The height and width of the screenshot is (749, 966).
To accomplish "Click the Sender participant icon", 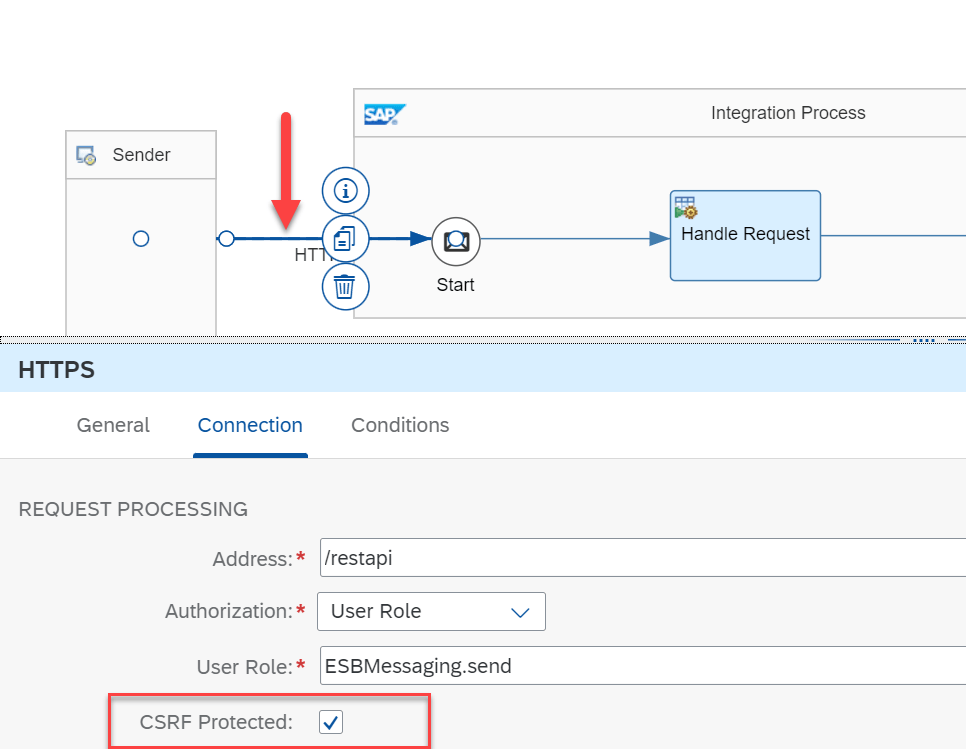I will pyautogui.click(x=87, y=155).
